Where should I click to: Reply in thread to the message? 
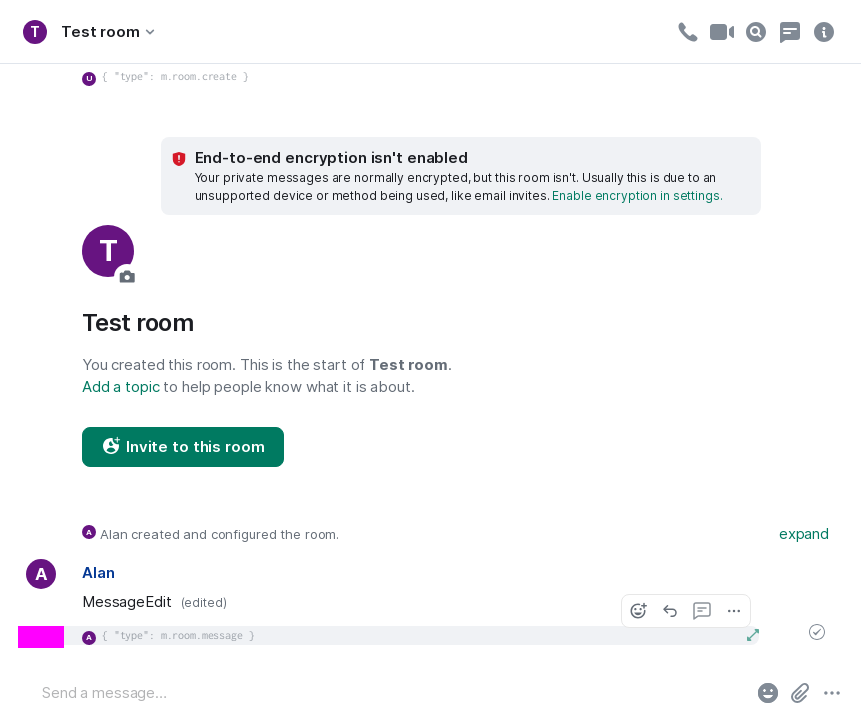coord(702,611)
